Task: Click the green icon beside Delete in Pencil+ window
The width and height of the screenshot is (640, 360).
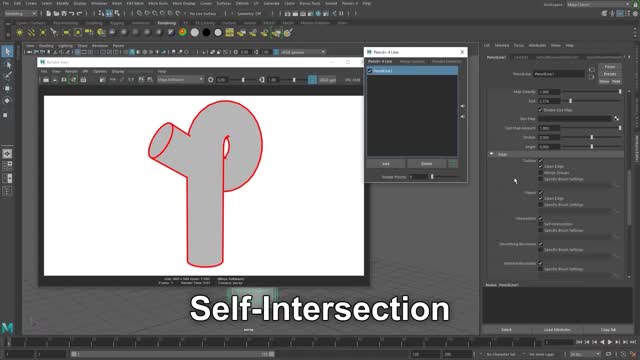Action: [453, 164]
